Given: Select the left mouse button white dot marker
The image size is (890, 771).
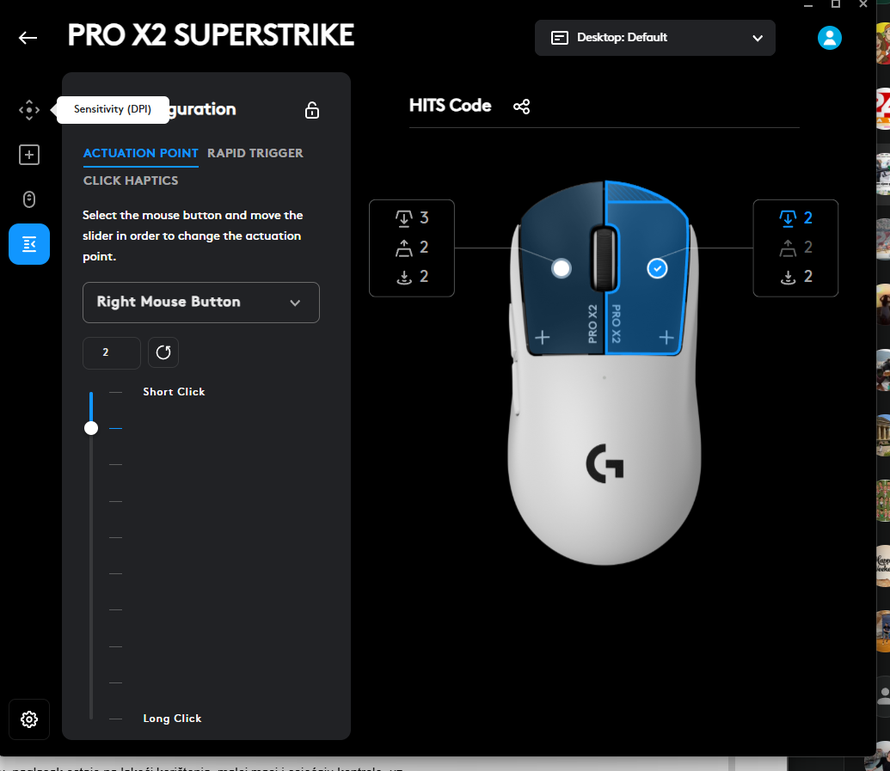Looking at the screenshot, I should (561, 268).
